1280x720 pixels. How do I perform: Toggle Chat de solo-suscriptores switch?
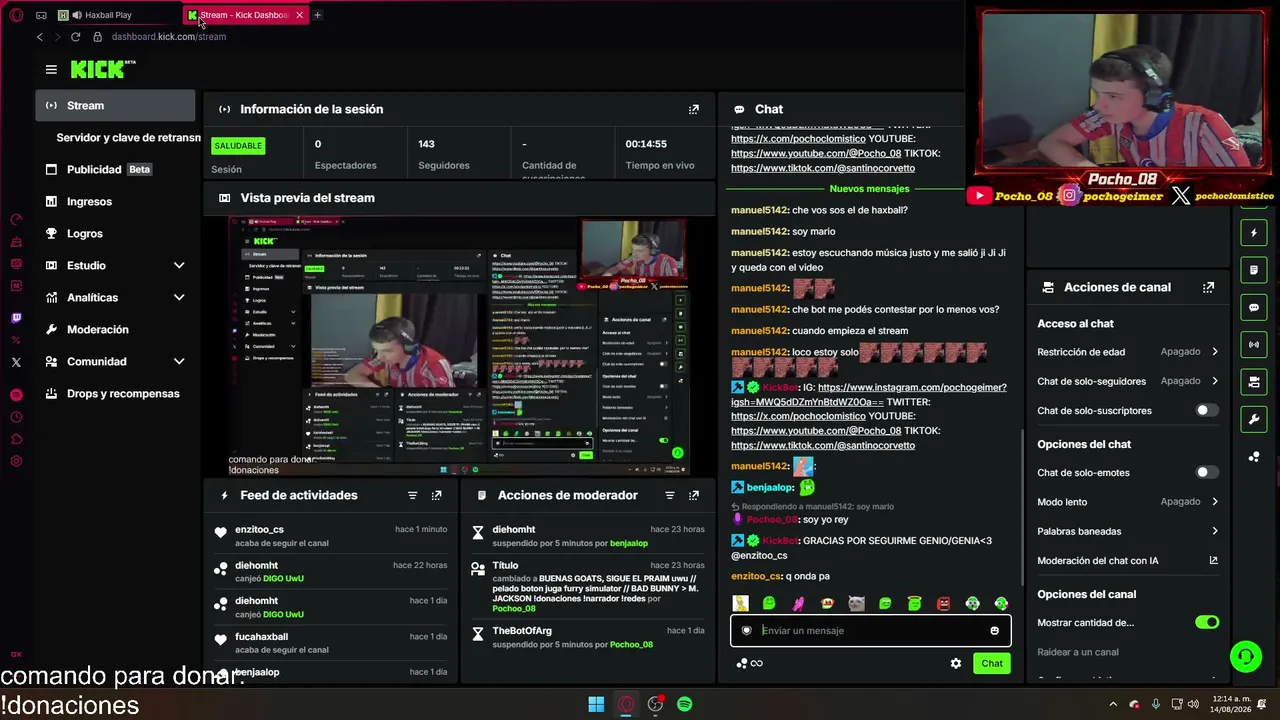1207,410
